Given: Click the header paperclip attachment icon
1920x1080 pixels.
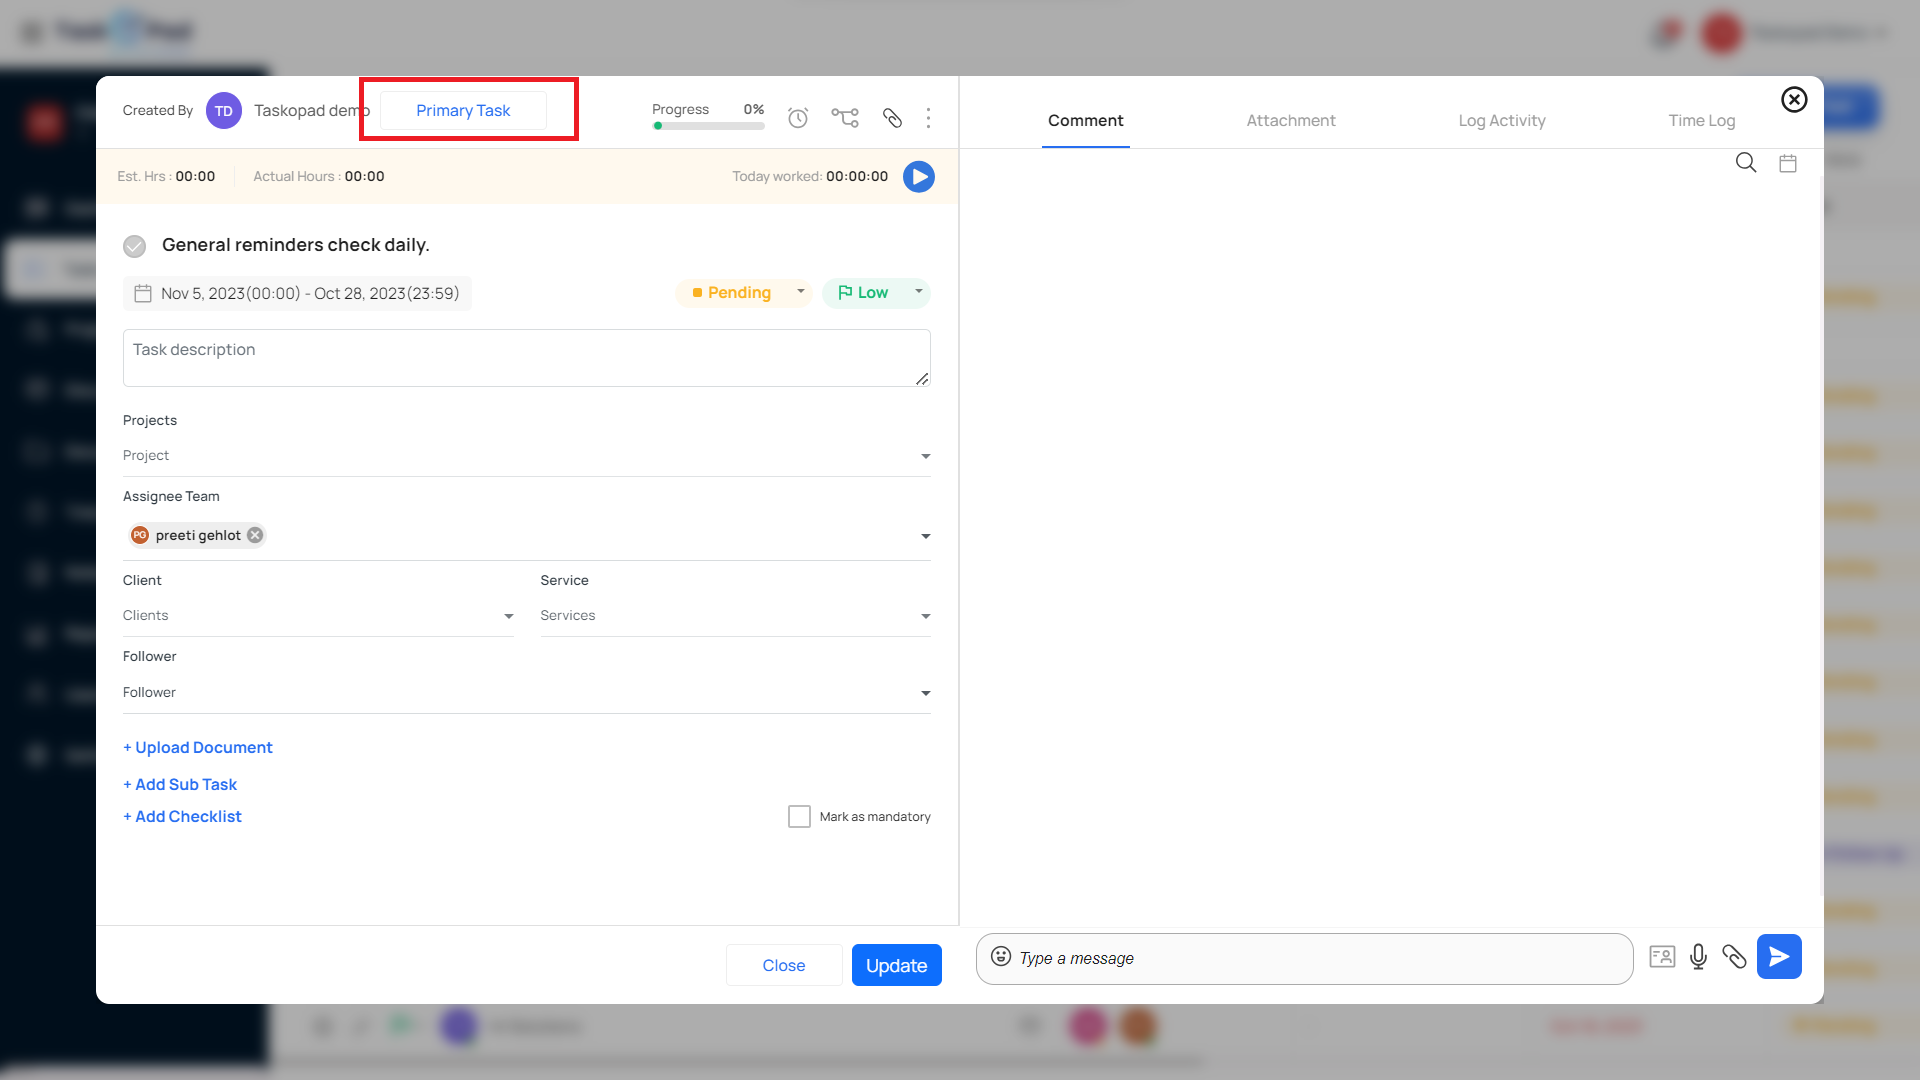Looking at the screenshot, I should (x=892, y=118).
